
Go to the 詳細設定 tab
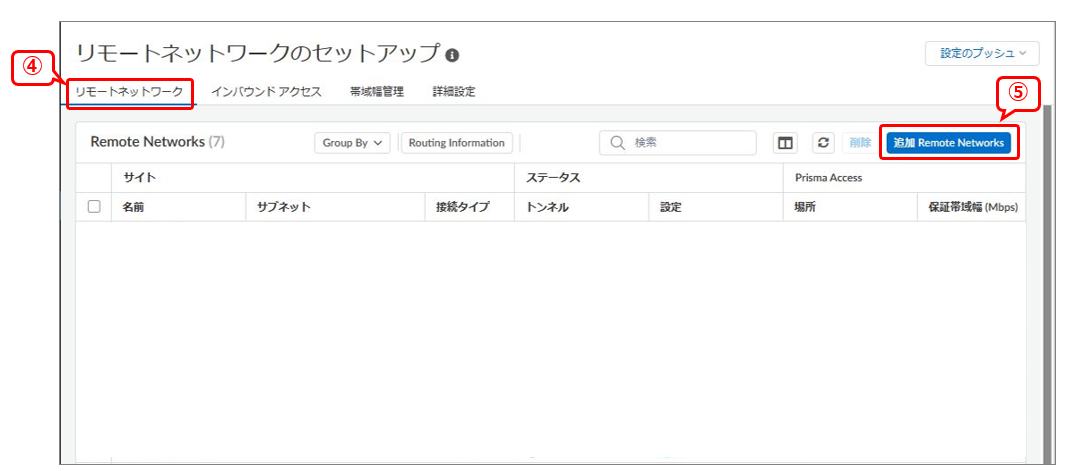pyautogui.click(x=453, y=91)
